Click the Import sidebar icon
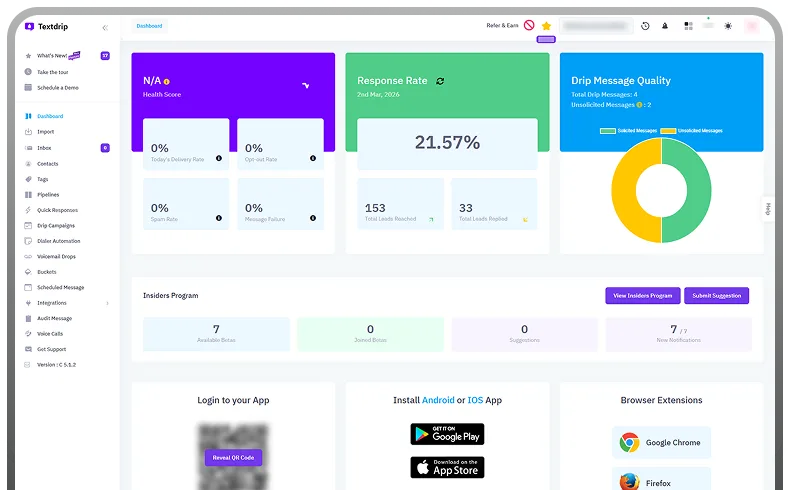Viewport: 790px width, 490px height. [28, 132]
